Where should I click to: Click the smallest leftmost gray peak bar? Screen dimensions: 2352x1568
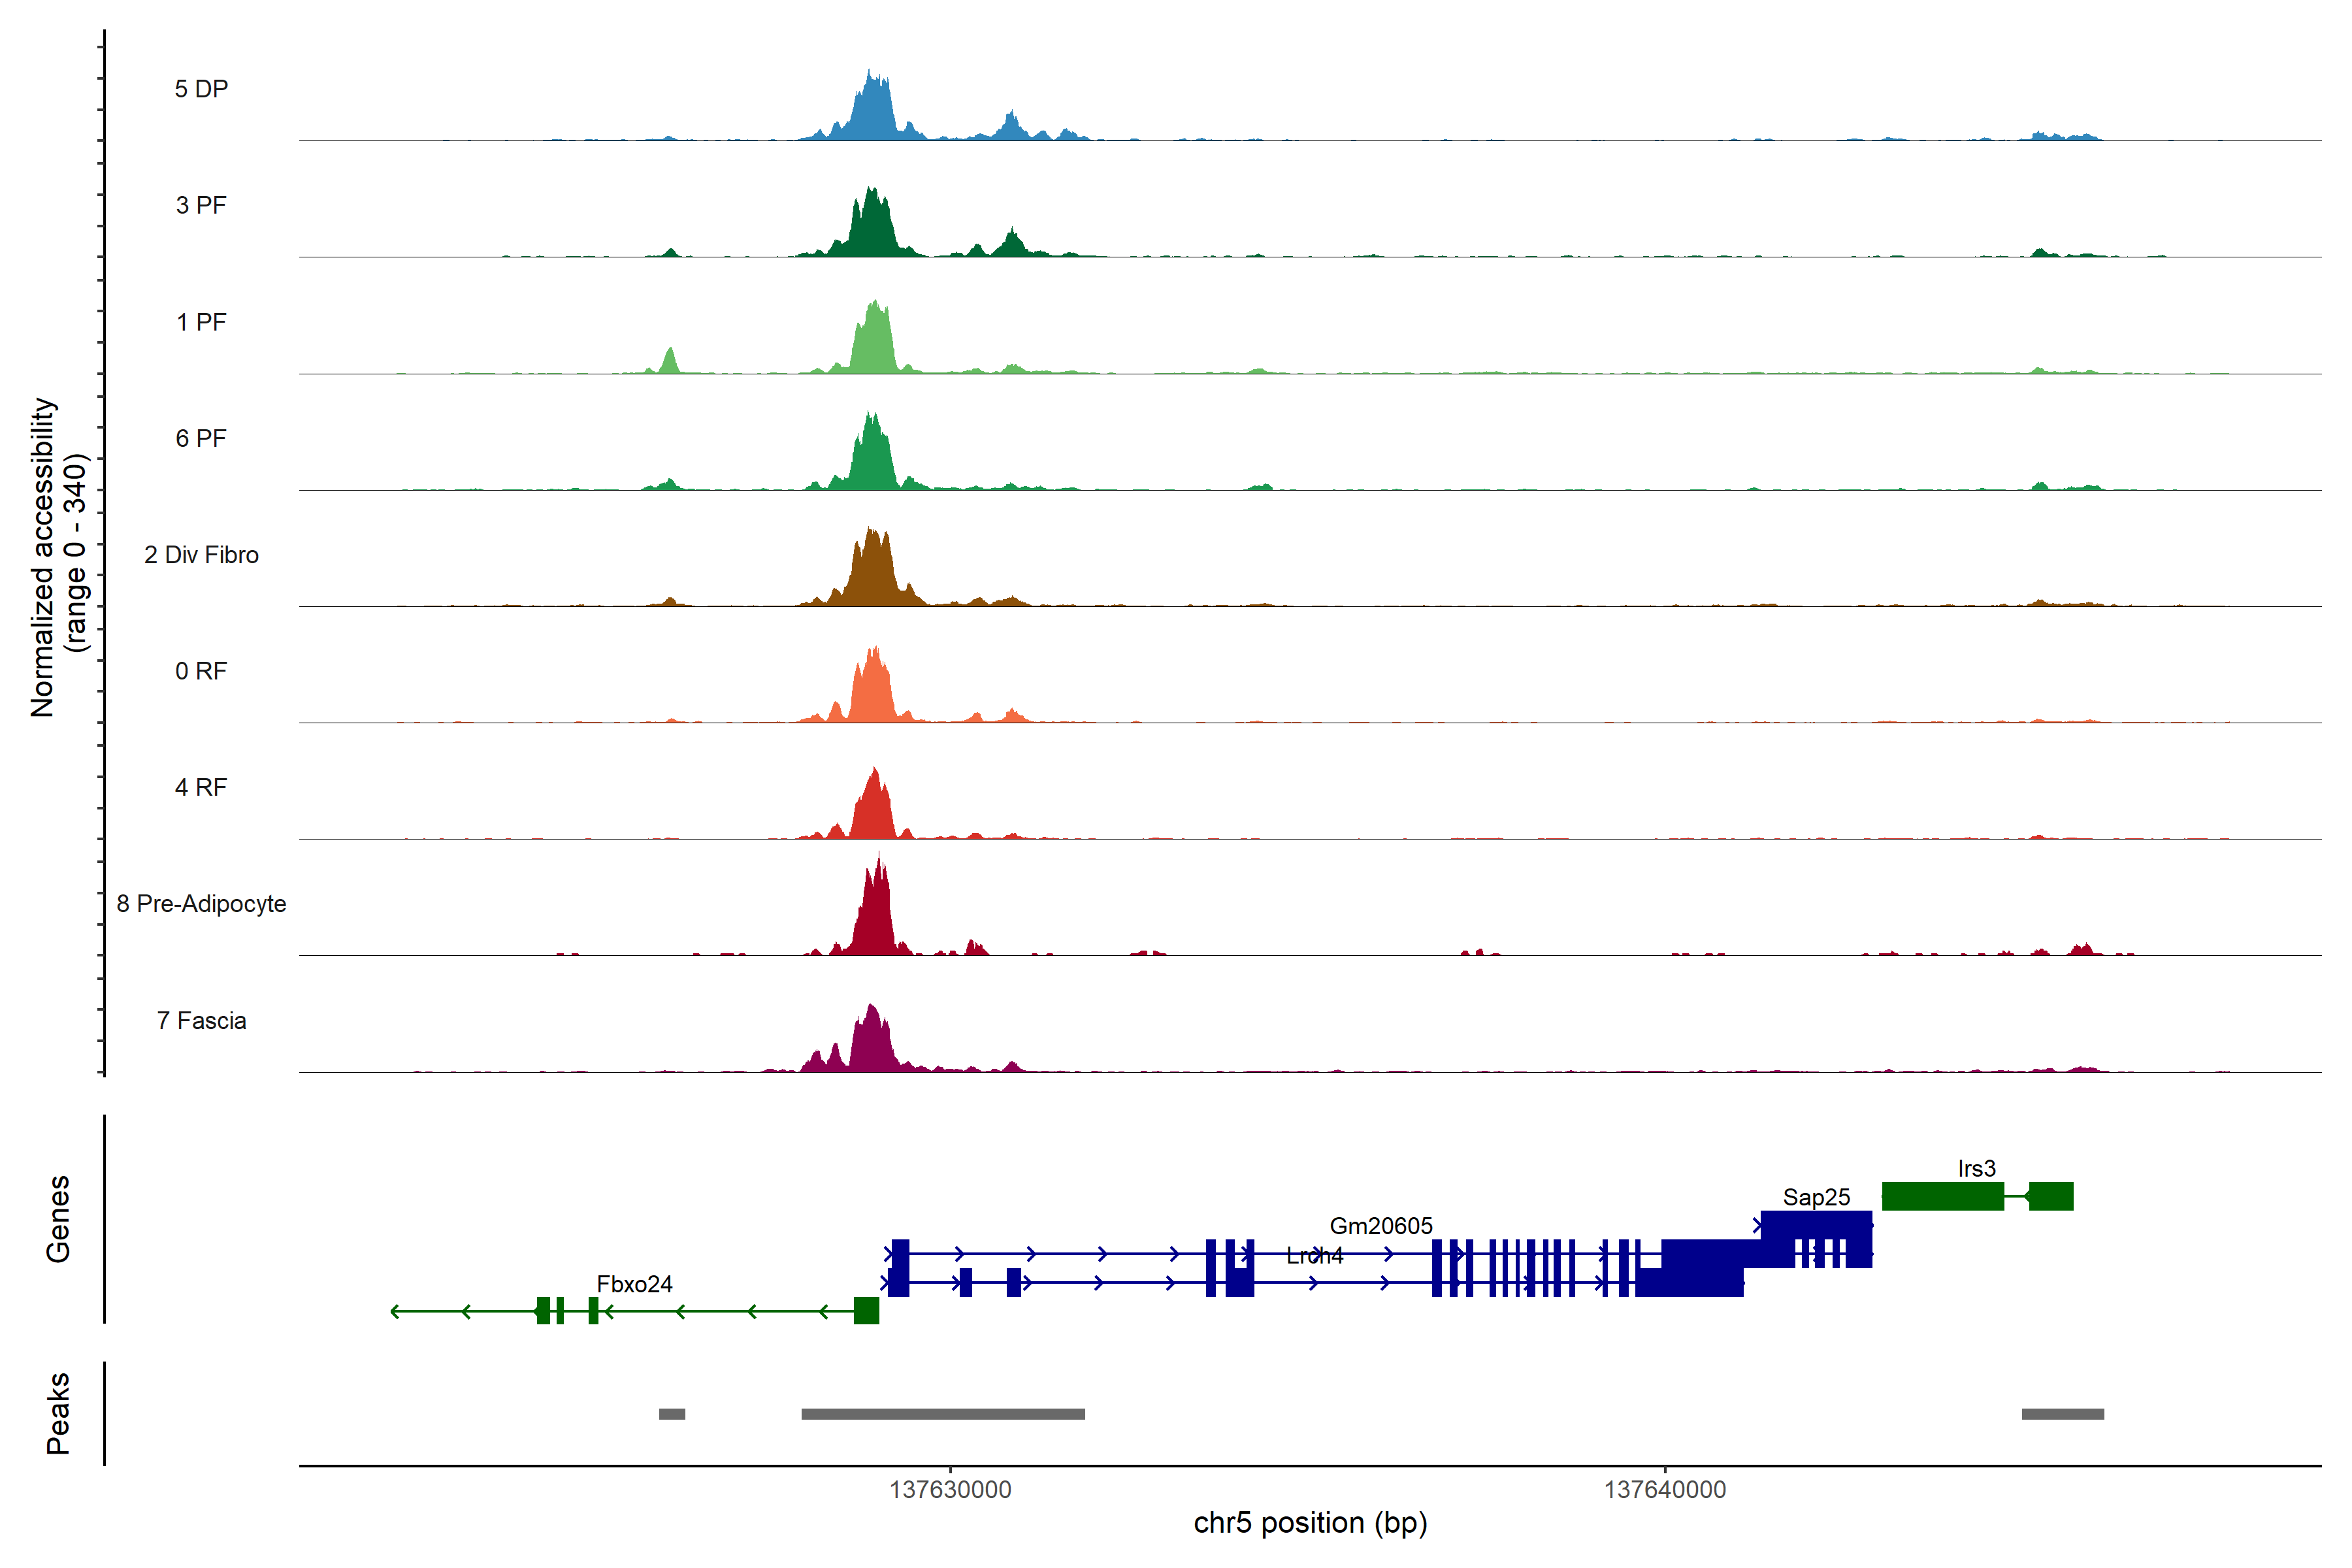click(672, 1414)
